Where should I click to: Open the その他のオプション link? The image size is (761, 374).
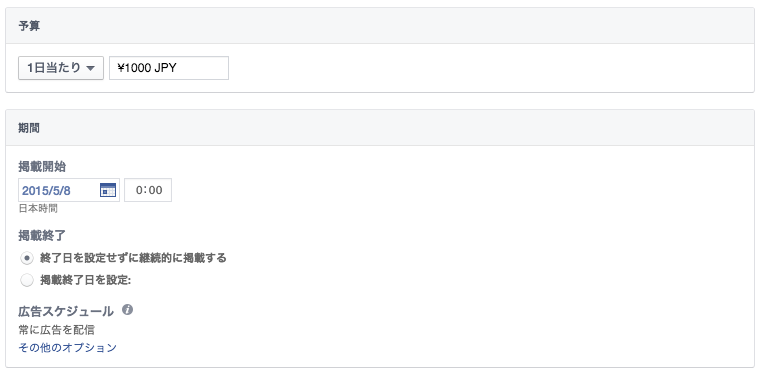click(67, 348)
